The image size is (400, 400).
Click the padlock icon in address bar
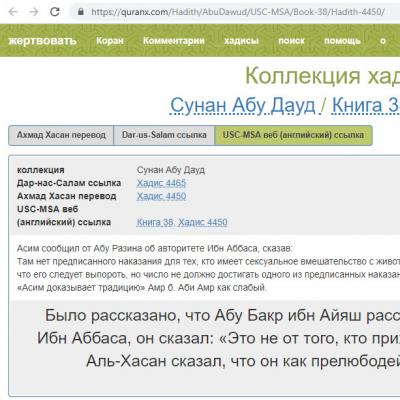click(81, 12)
